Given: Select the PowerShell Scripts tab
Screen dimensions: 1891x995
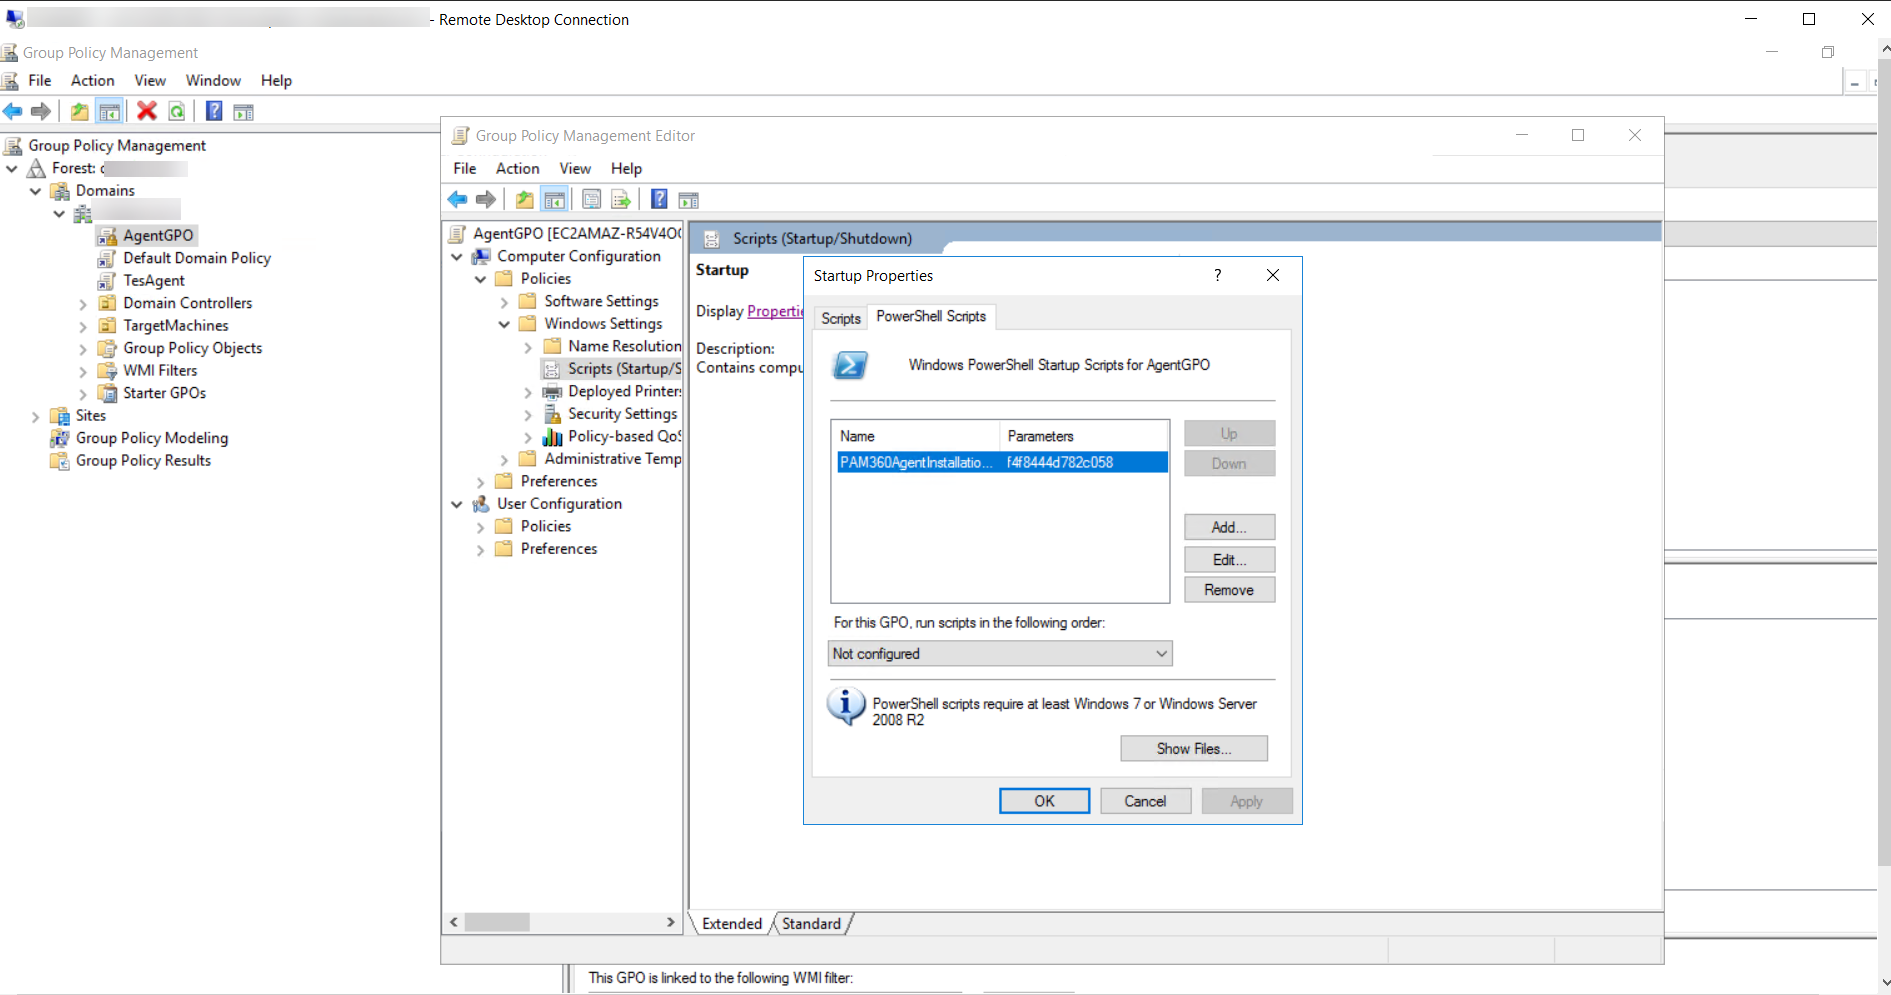Looking at the screenshot, I should click(x=931, y=316).
